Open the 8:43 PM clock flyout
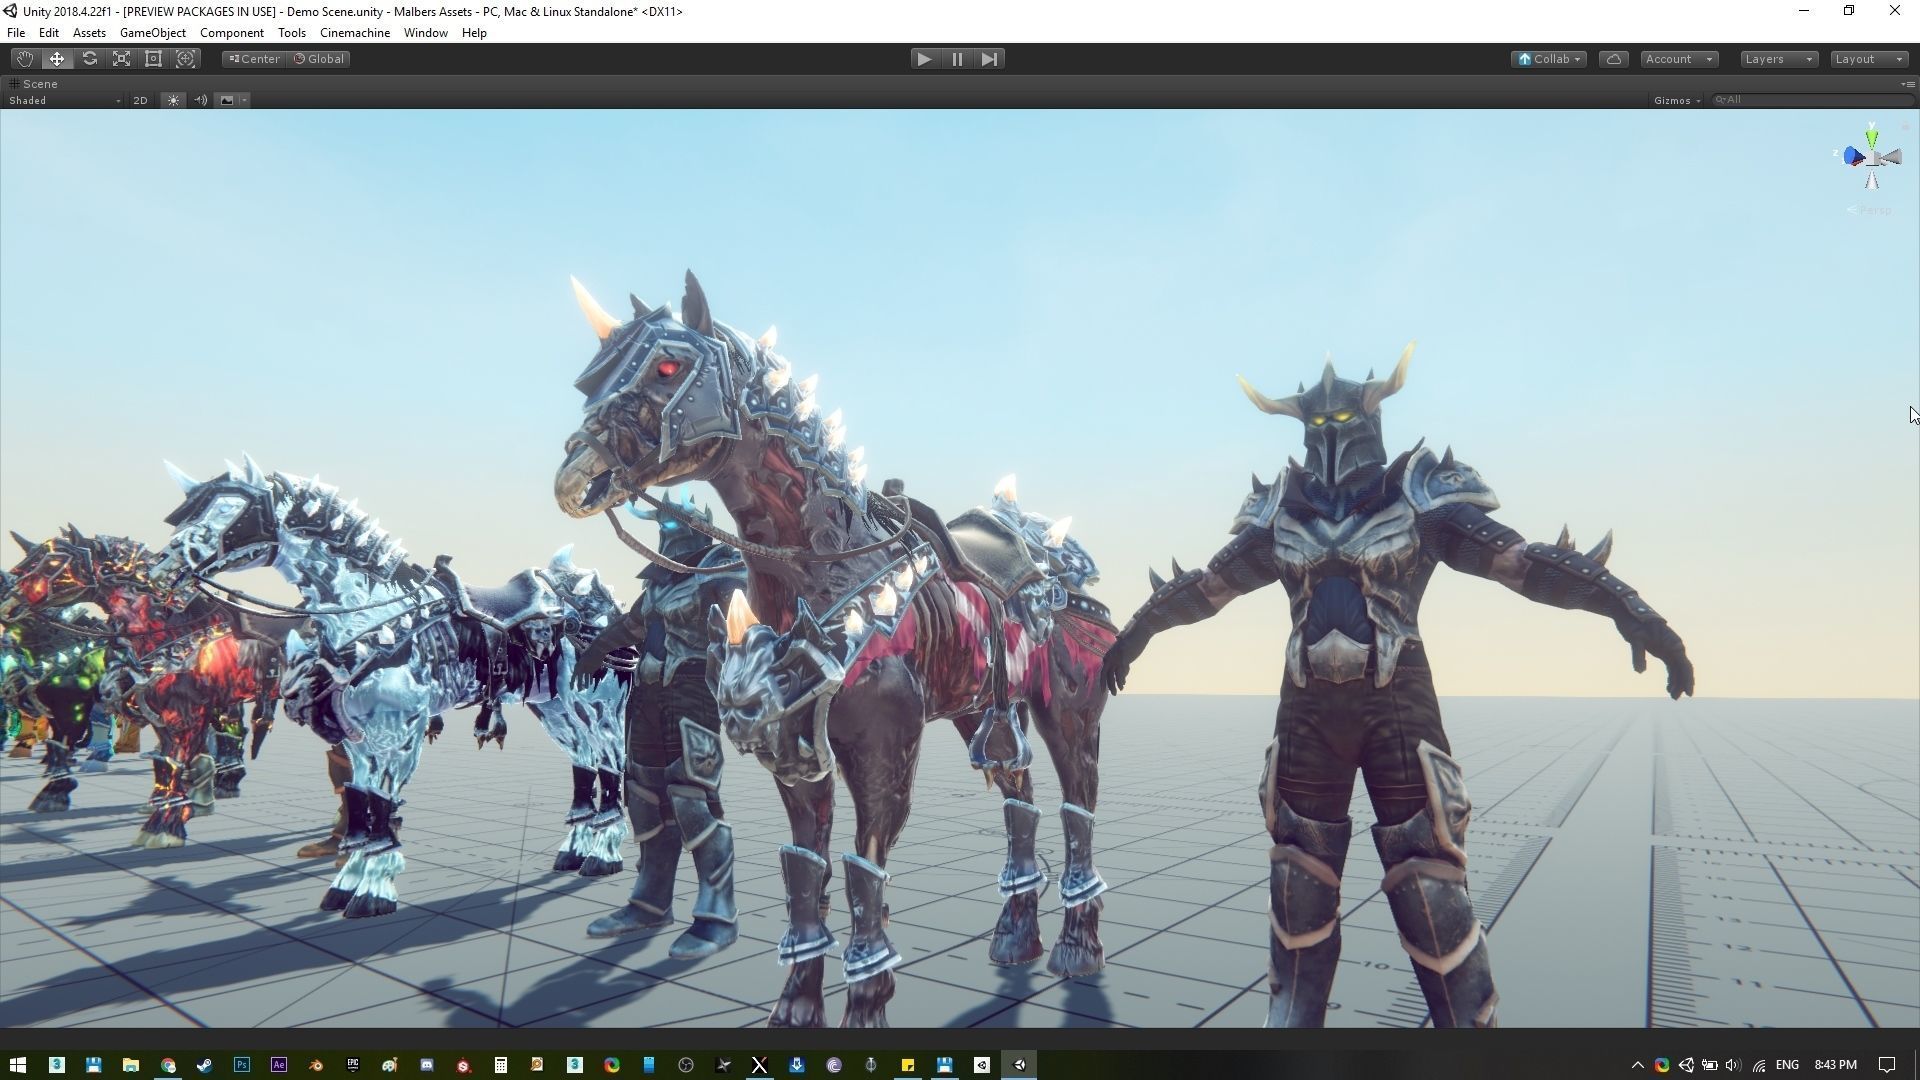 pyautogui.click(x=1836, y=1065)
